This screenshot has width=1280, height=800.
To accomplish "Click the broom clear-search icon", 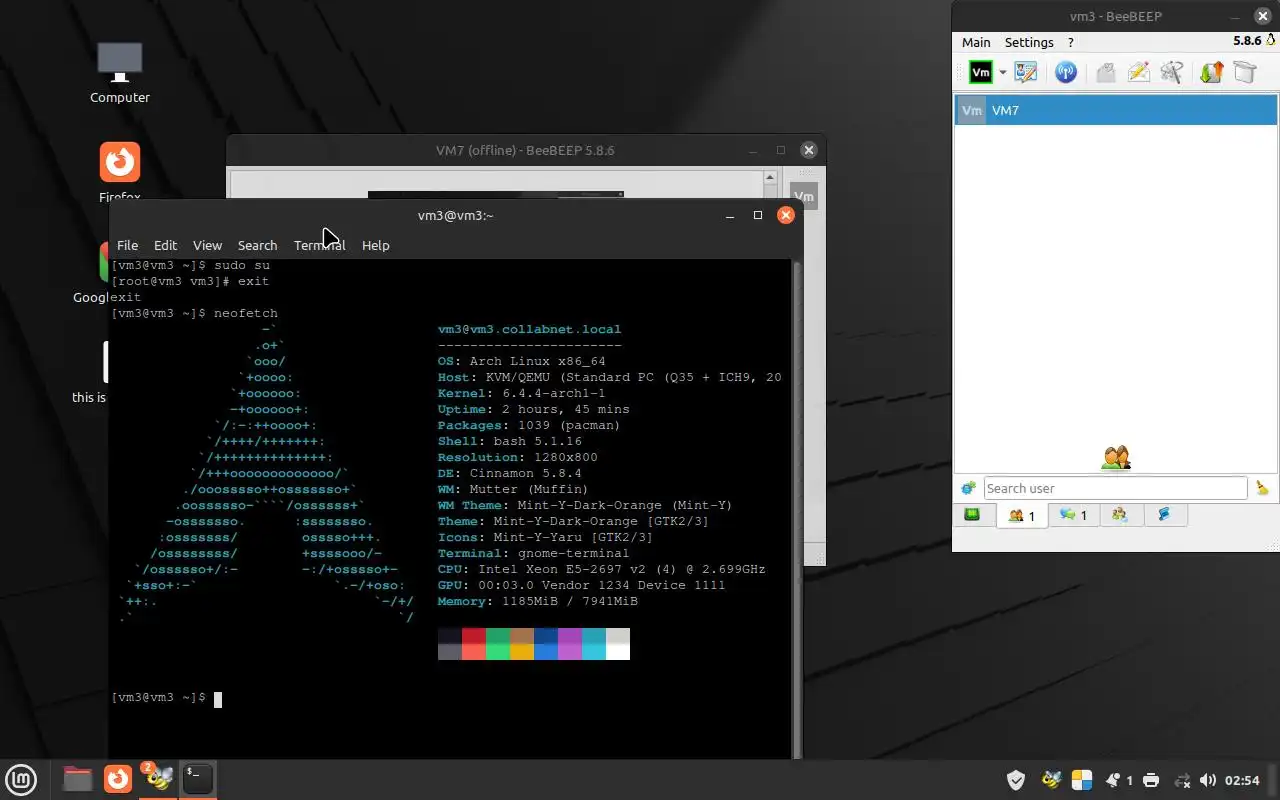I will click(1262, 488).
